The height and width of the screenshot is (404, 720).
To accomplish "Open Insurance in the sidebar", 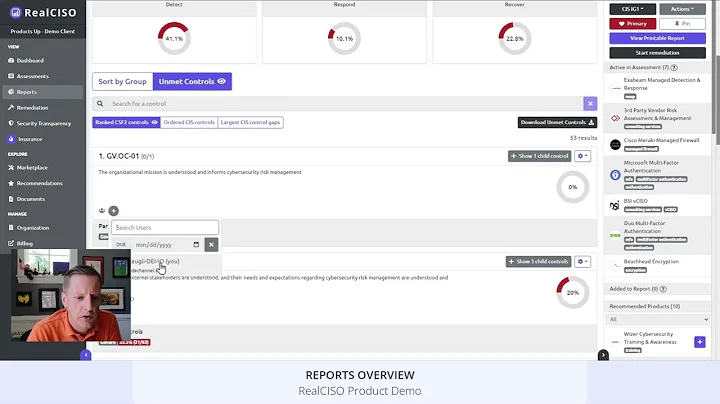I will (29, 139).
